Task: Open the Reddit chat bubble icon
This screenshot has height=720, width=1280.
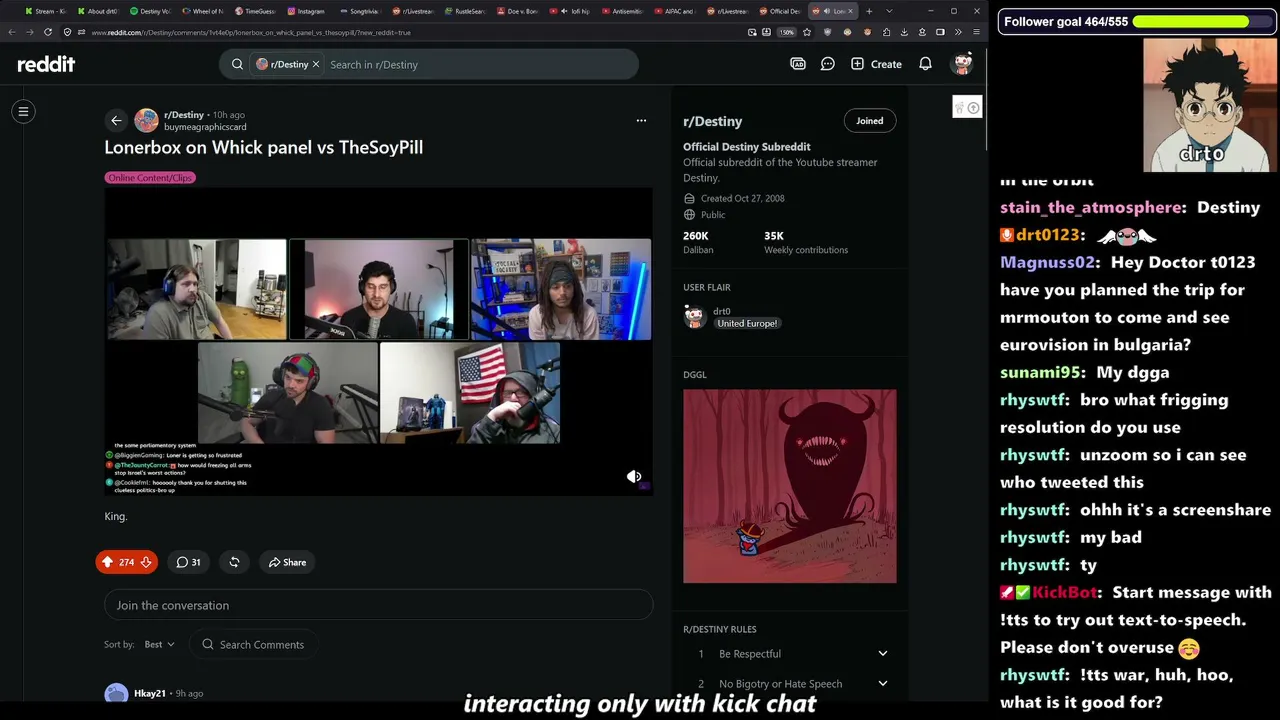Action: (x=828, y=64)
